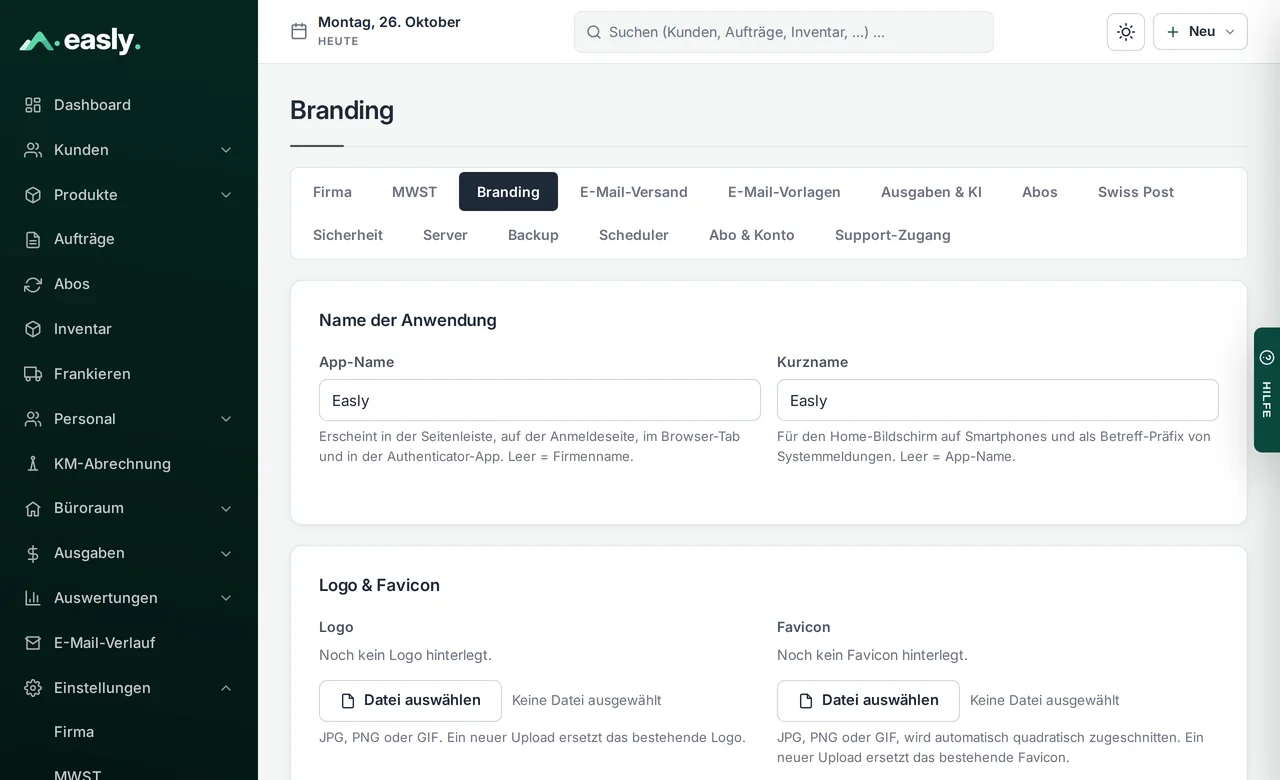Click the Ausgaben dollar icon
The image size is (1280, 780).
pos(33,553)
